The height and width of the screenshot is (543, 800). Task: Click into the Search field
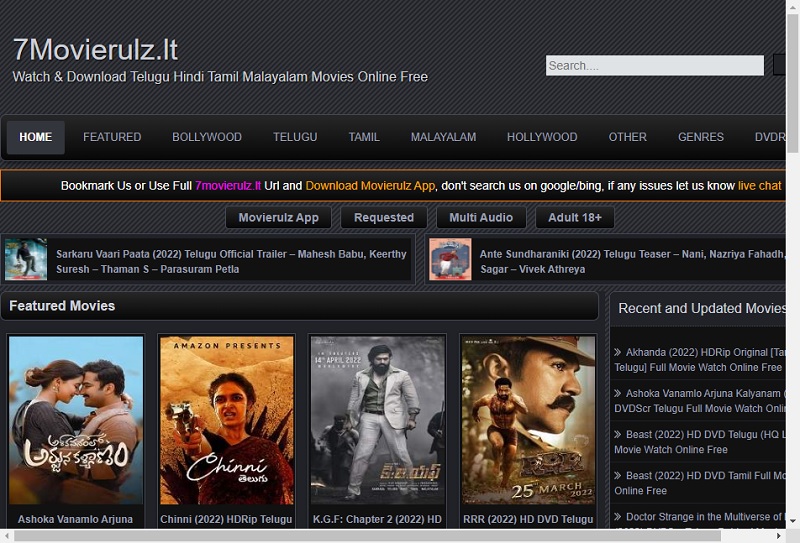pyautogui.click(x=655, y=65)
